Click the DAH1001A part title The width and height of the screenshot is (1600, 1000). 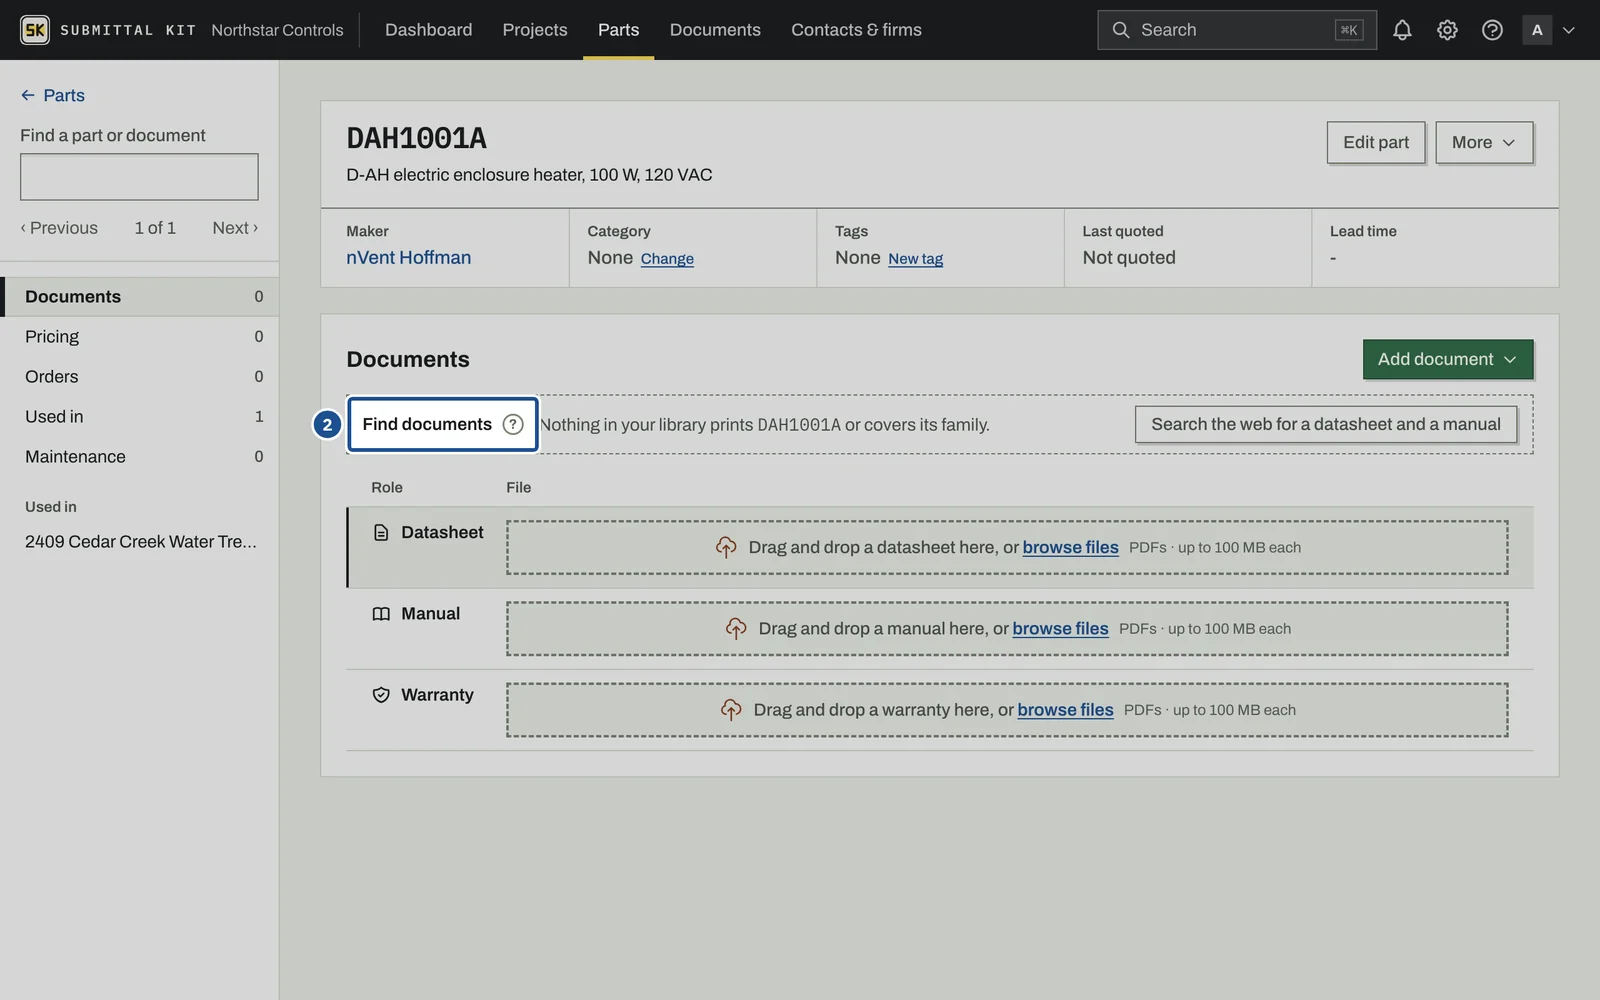[416, 138]
